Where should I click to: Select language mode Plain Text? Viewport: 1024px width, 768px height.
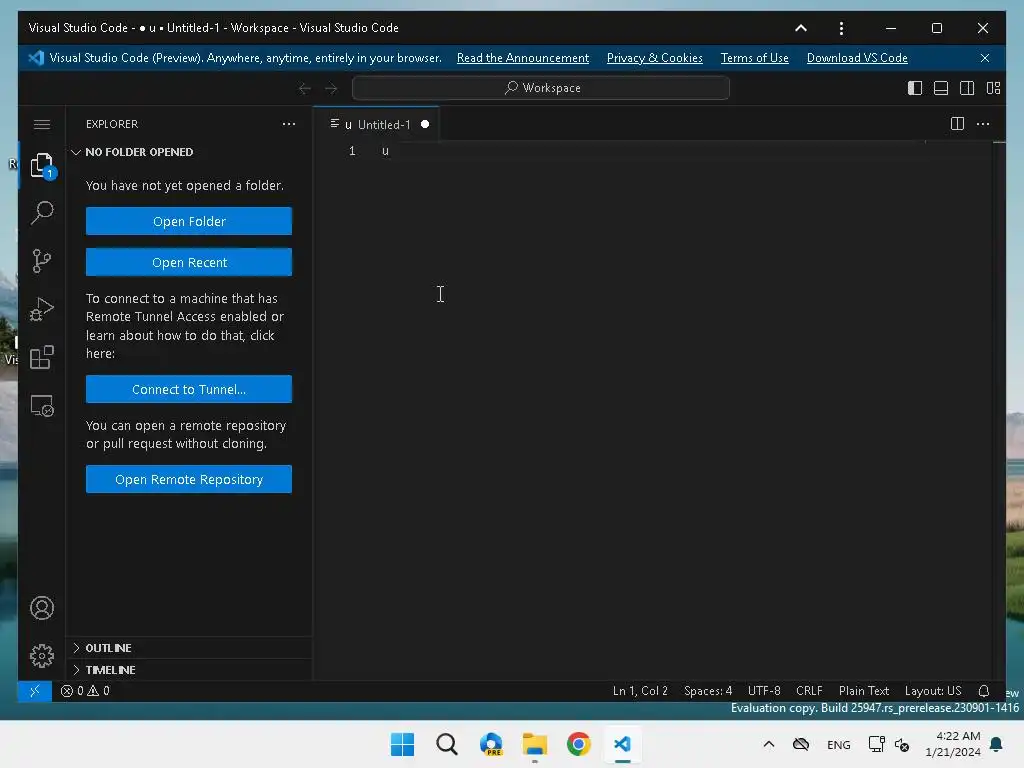(863, 691)
